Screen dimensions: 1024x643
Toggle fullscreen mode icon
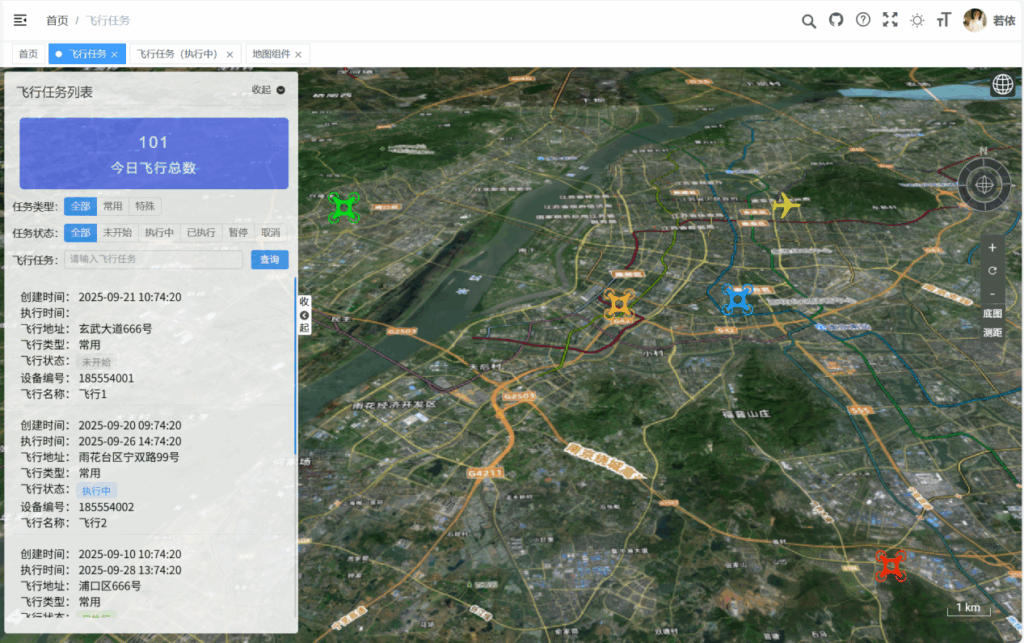point(890,20)
